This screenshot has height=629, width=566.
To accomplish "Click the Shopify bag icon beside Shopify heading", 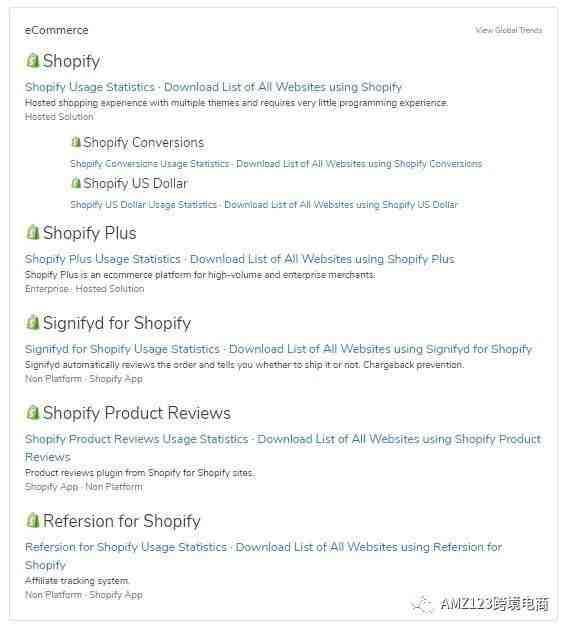I will 32,61.
